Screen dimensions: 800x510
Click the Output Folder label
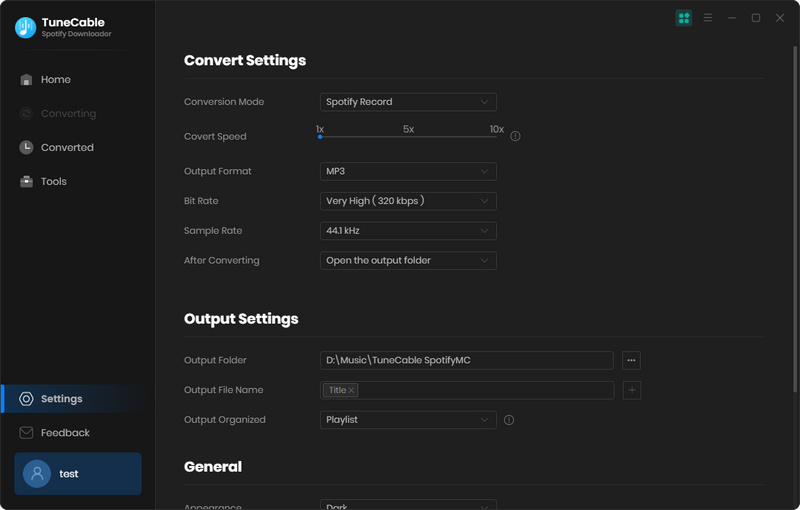[215, 361]
